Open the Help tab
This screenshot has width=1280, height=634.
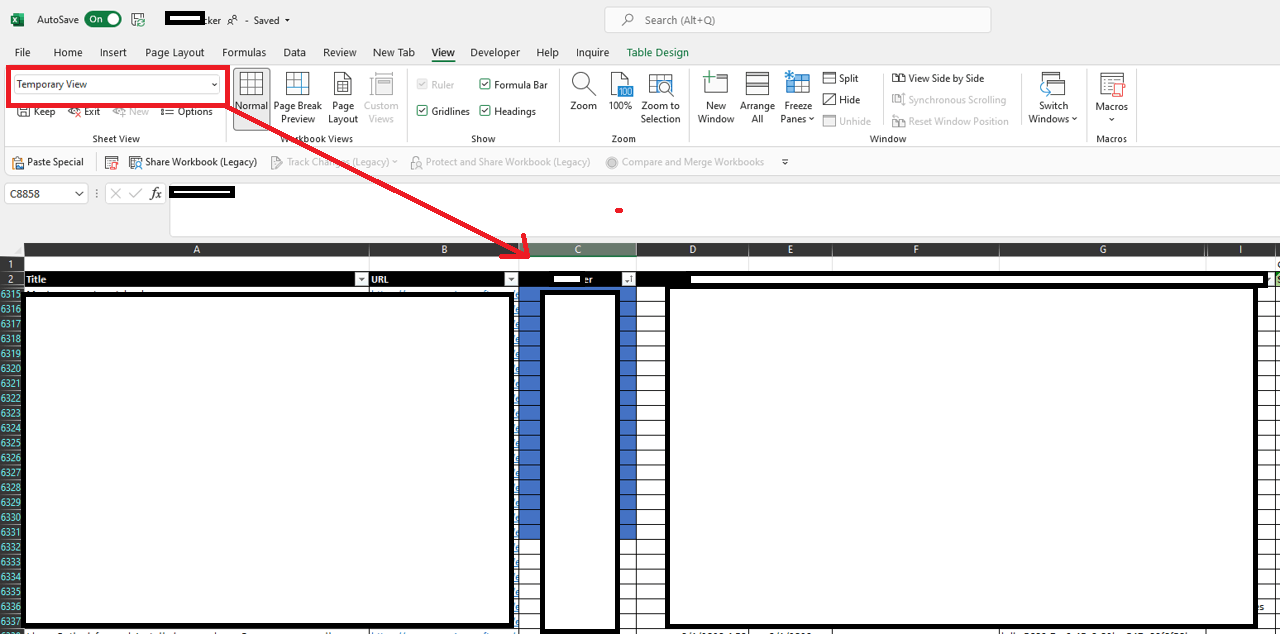pyautogui.click(x=547, y=53)
